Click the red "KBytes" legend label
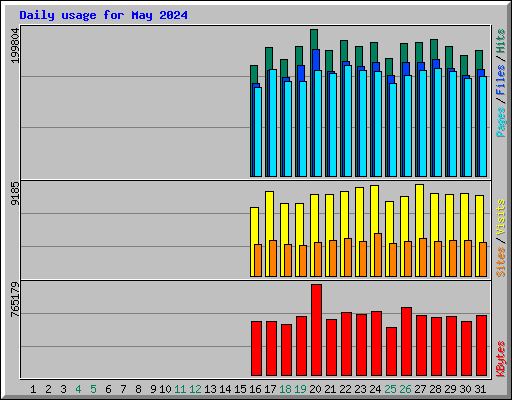The width and height of the screenshot is (512, 400). 501,359
